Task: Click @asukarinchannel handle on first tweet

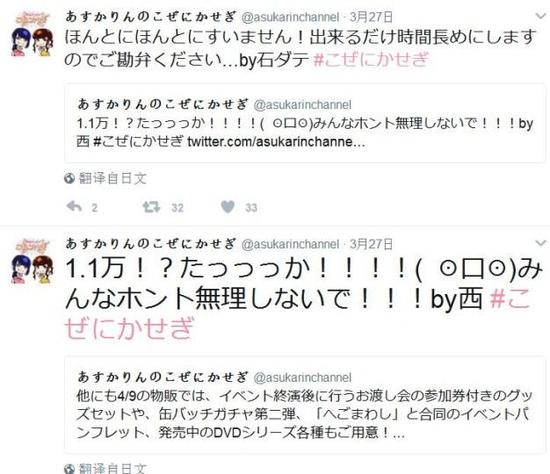Action: (x=290, y=17)
